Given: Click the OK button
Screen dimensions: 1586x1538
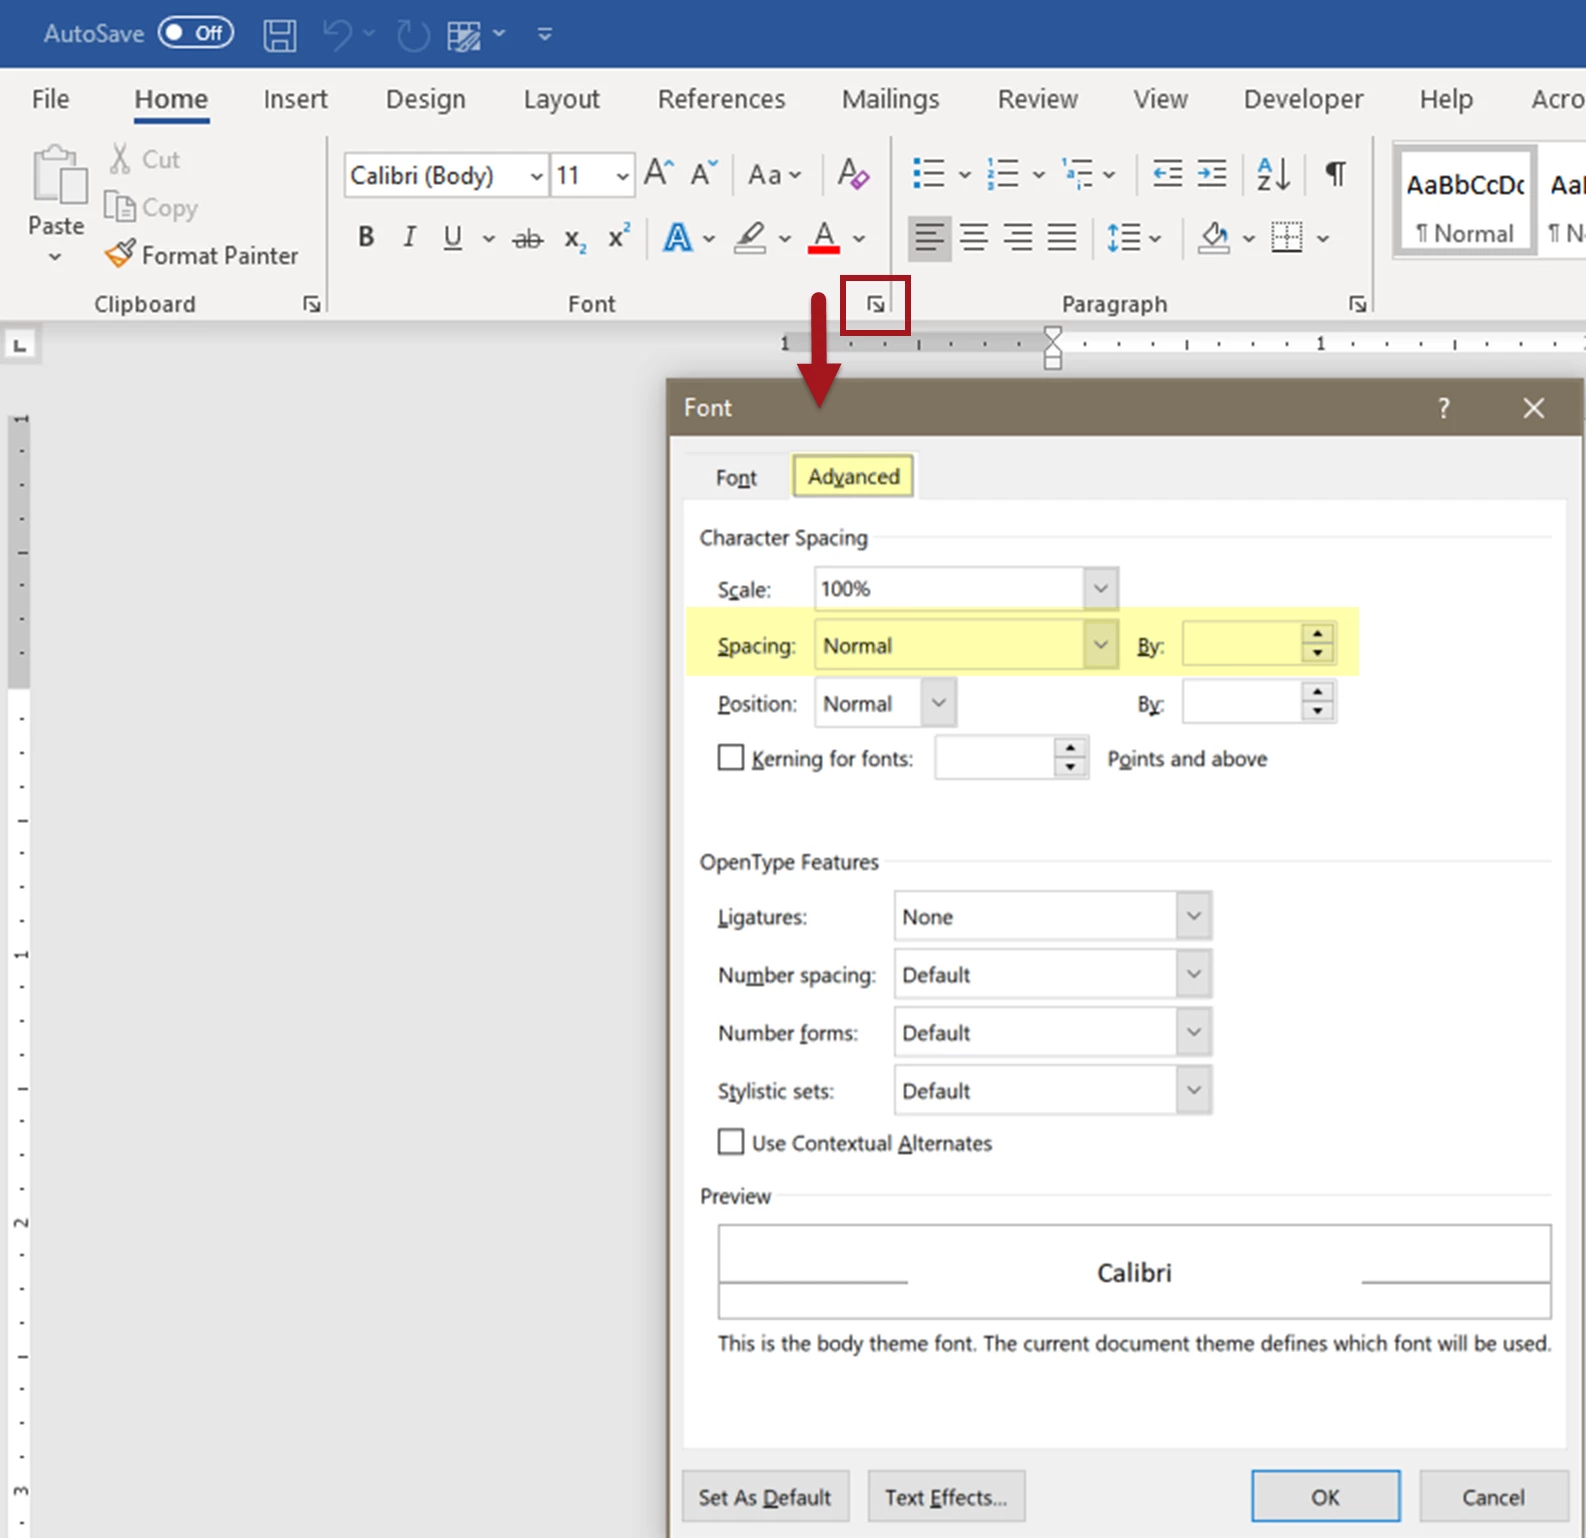Looking at the screenshot, I should click(x=1325, y=1496).
